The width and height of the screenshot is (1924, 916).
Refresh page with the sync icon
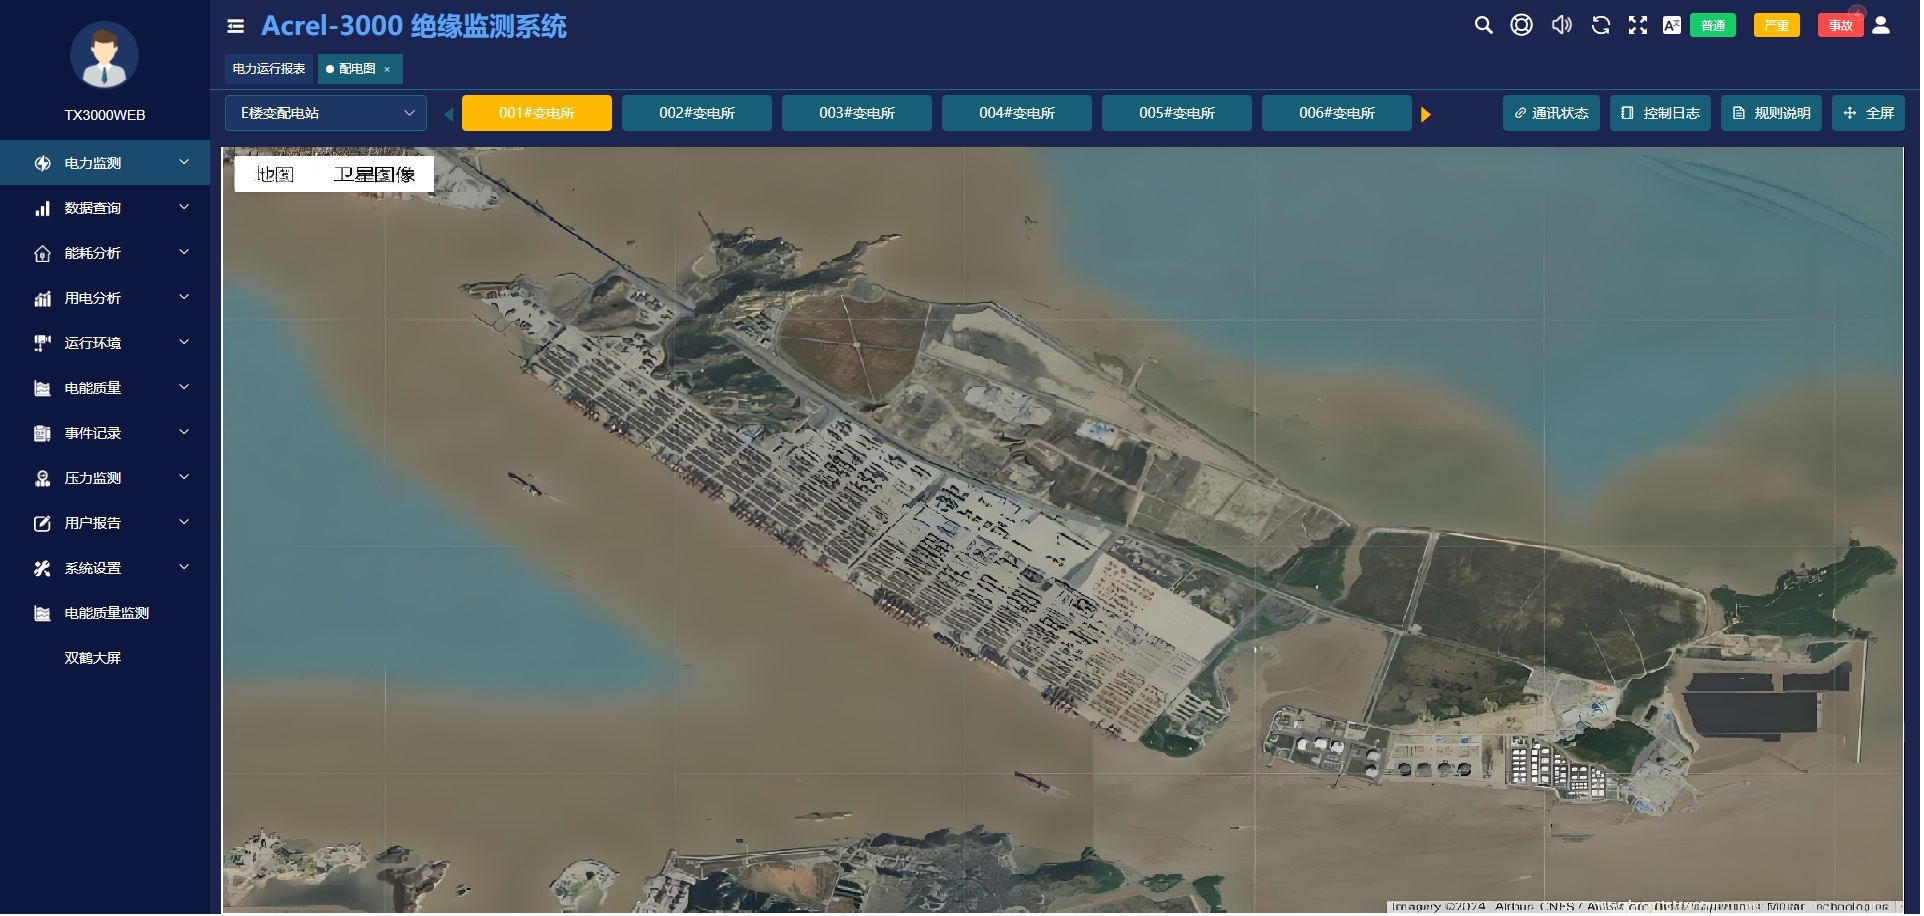tap(1603, 25)
